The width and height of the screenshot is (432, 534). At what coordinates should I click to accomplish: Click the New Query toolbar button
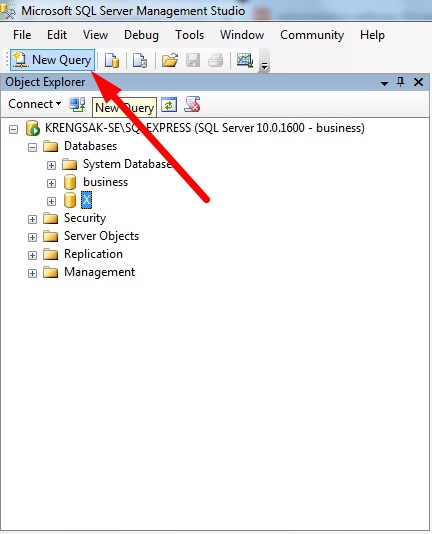tap(52, 60)
